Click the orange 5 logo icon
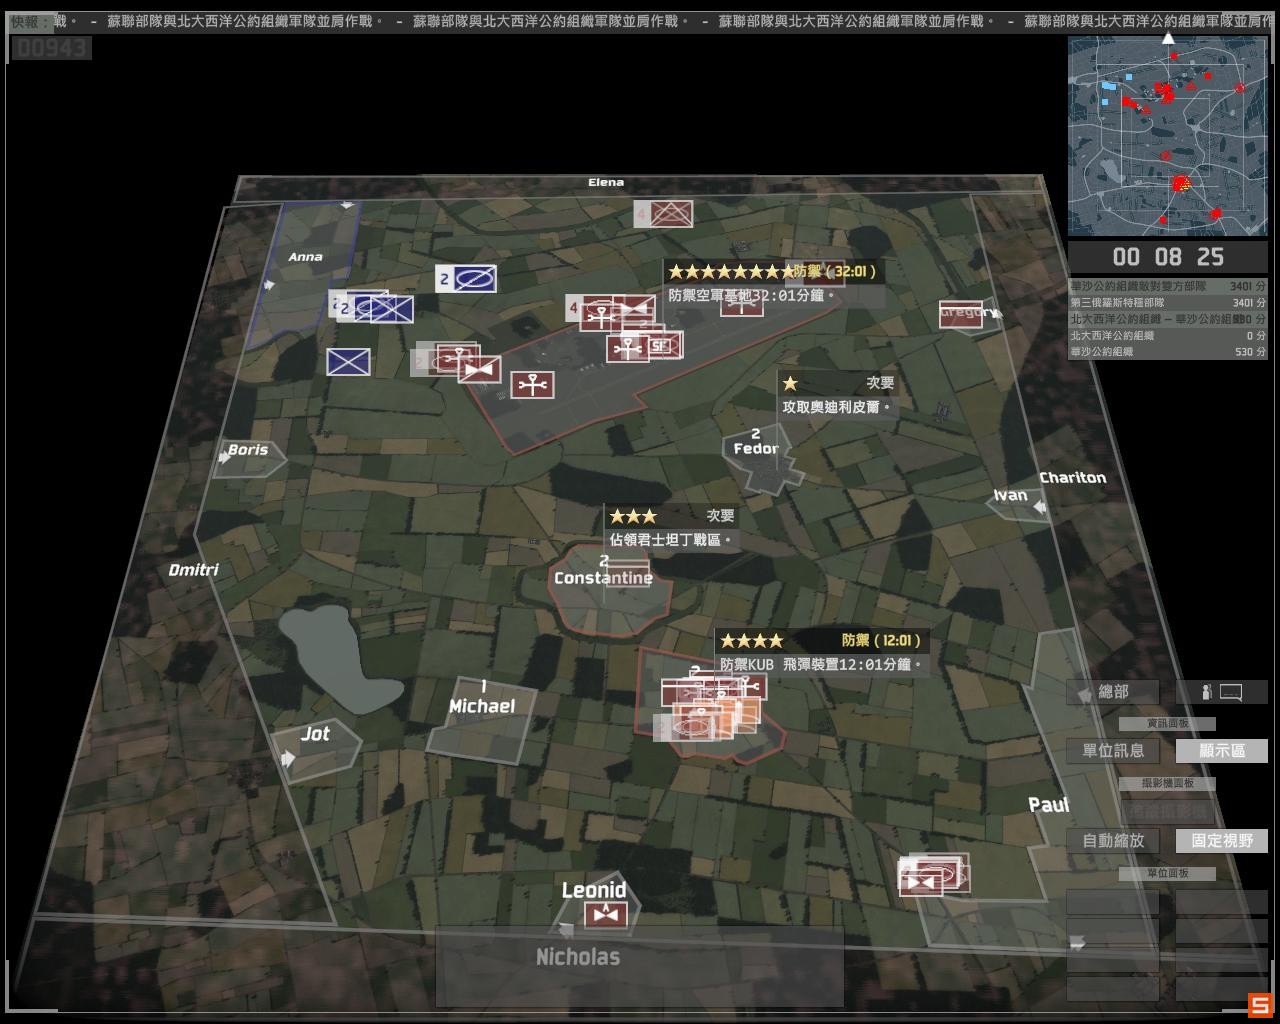The height and width of the screenshot is (1024, 1280). (1258, 1005)
